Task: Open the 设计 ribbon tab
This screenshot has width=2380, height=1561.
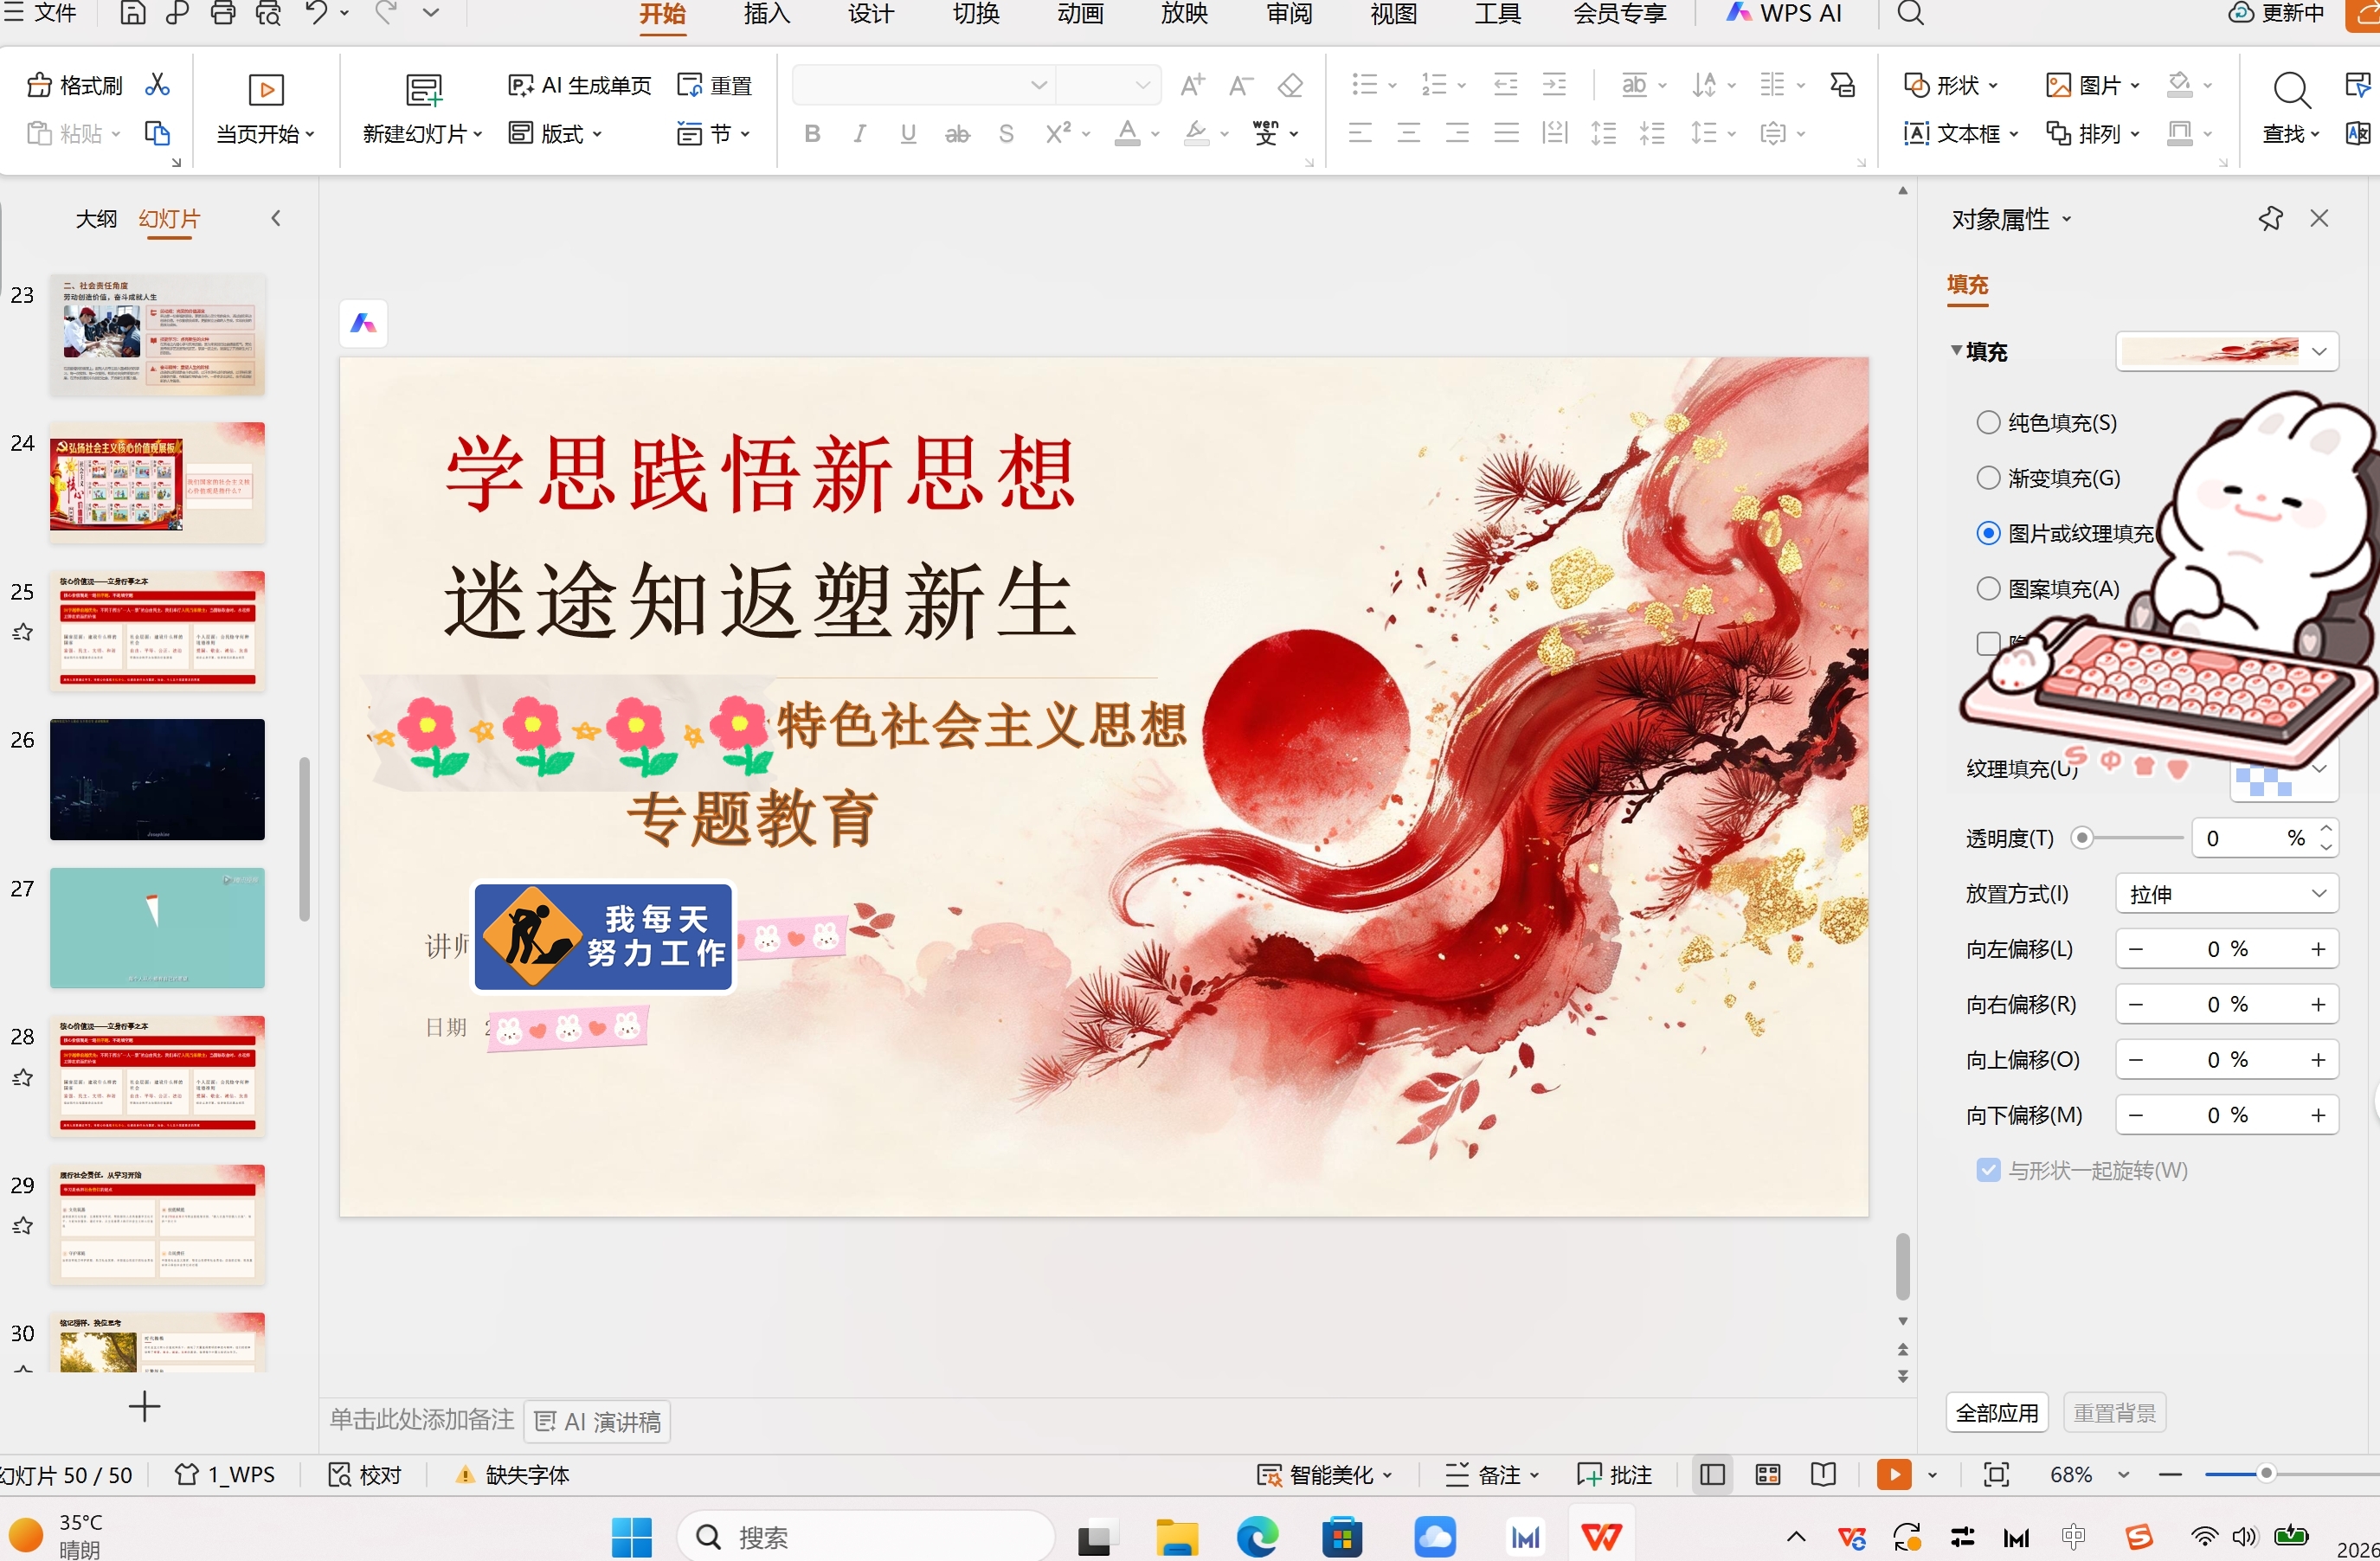Action: [x=871, y=14]
